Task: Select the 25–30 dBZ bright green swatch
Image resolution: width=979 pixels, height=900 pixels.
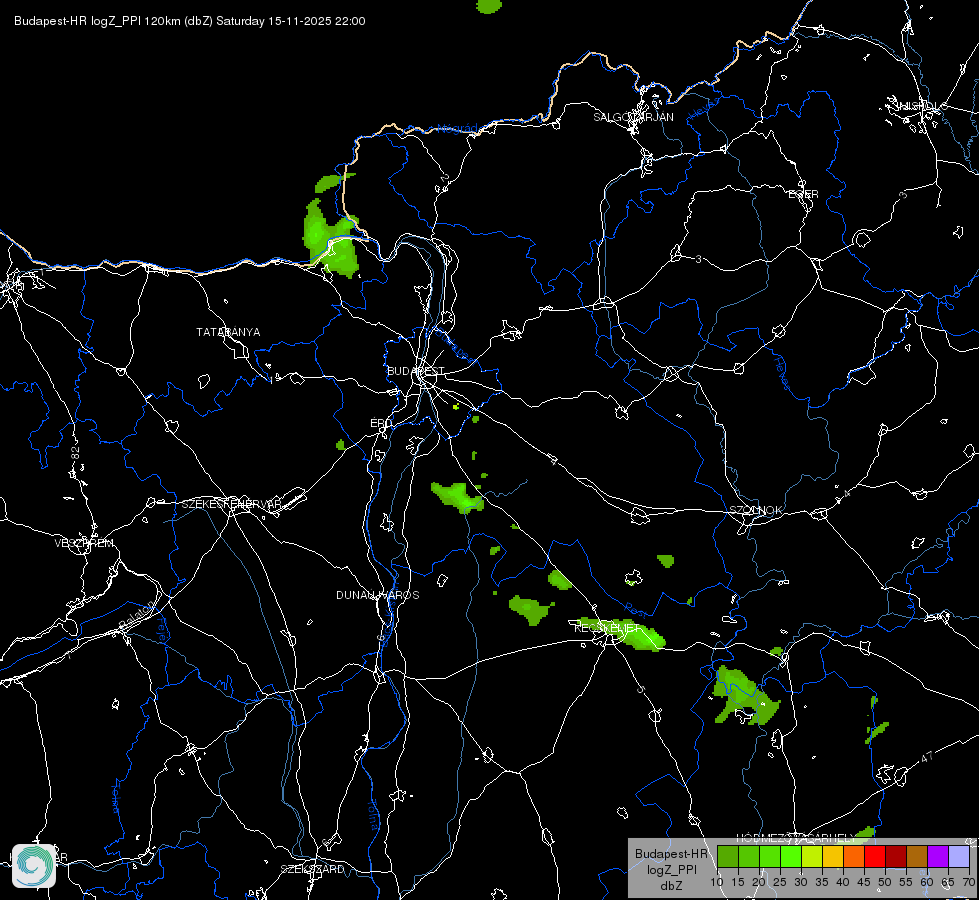Action: pos(791,856)
